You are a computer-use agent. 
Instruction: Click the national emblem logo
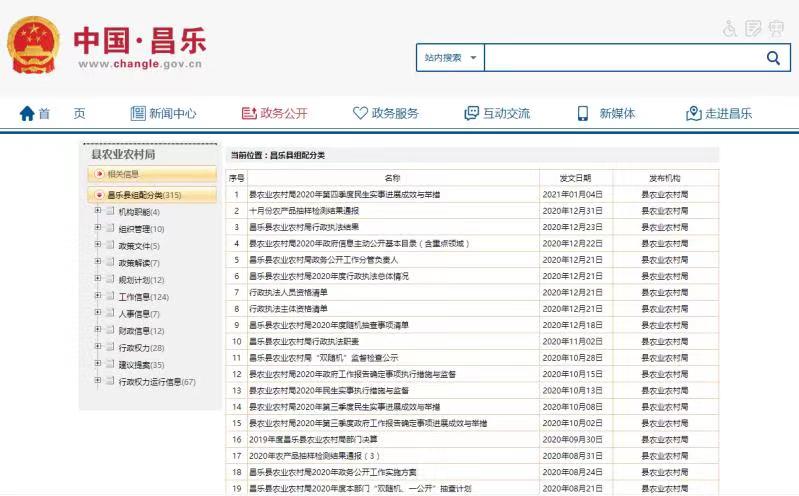(33, 46)
